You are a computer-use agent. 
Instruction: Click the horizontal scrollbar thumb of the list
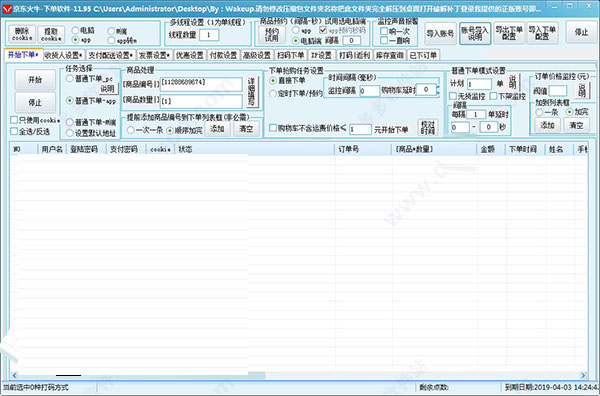[142, 375]
